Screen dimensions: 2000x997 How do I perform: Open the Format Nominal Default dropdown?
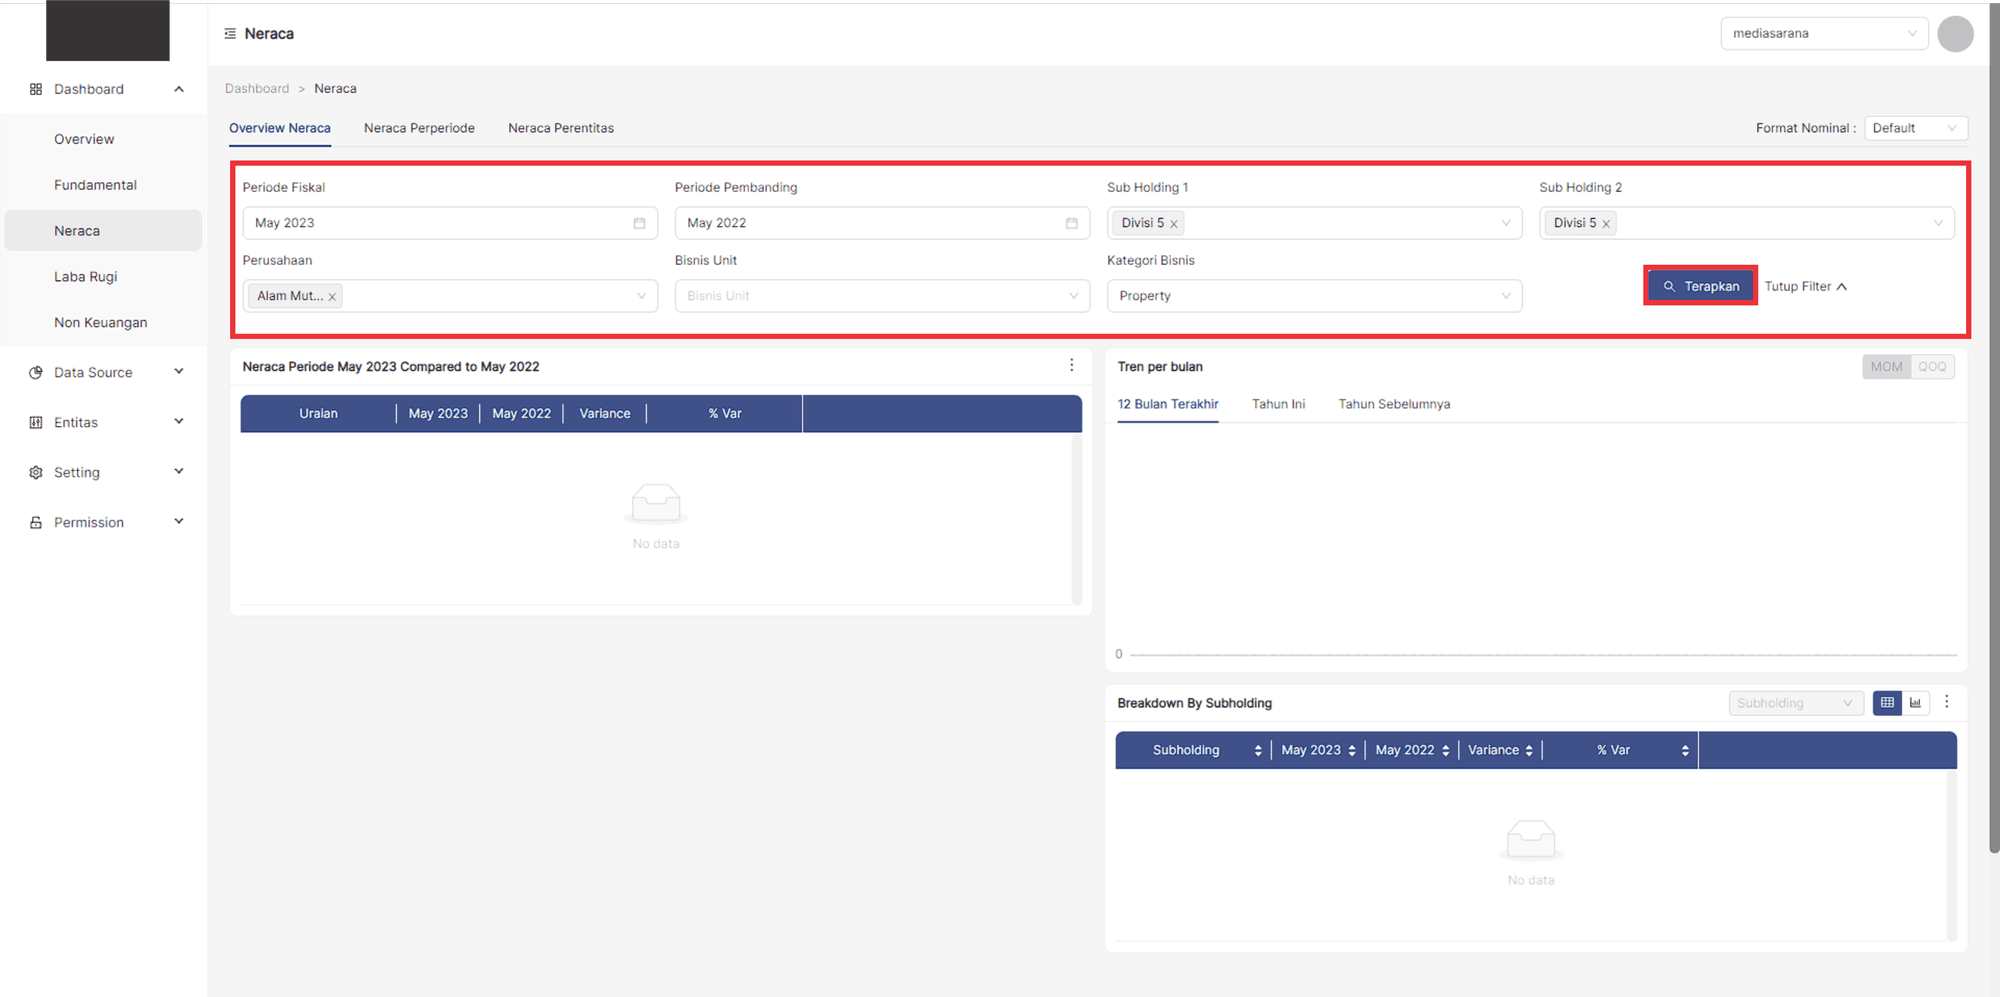click(x=1914, y=128)
